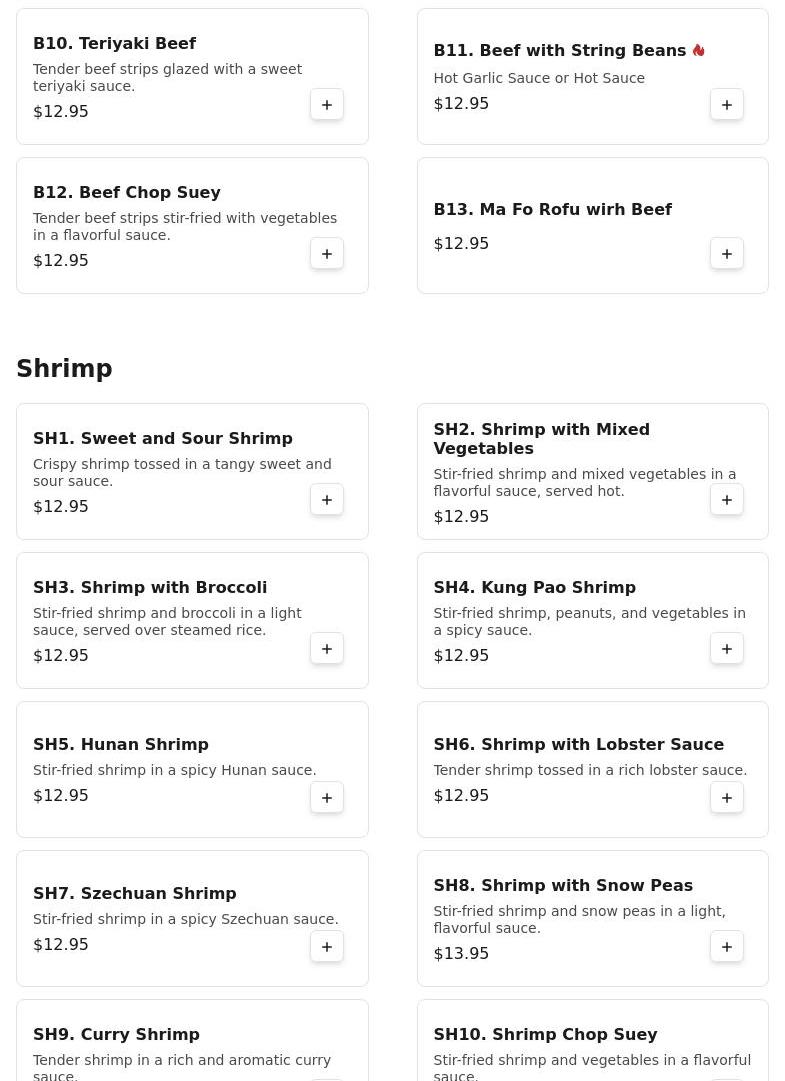Add B12 Beef Chop Suey to order
Image resolution: width=785 pixels, height=1081 pixels.
[327, 254]
